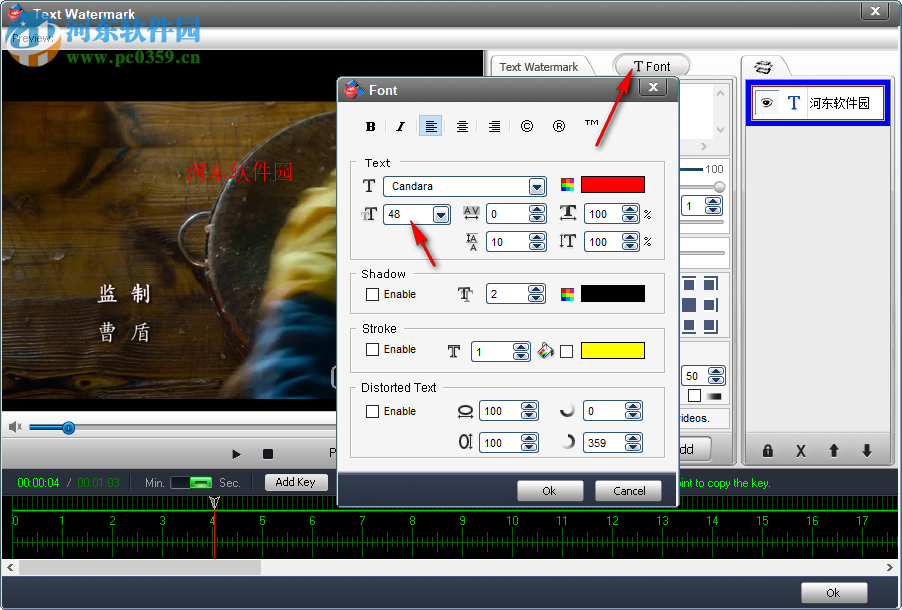Screen dimensions: 902x610
Task: Lock the watermark layer
Action: (766, 451)
